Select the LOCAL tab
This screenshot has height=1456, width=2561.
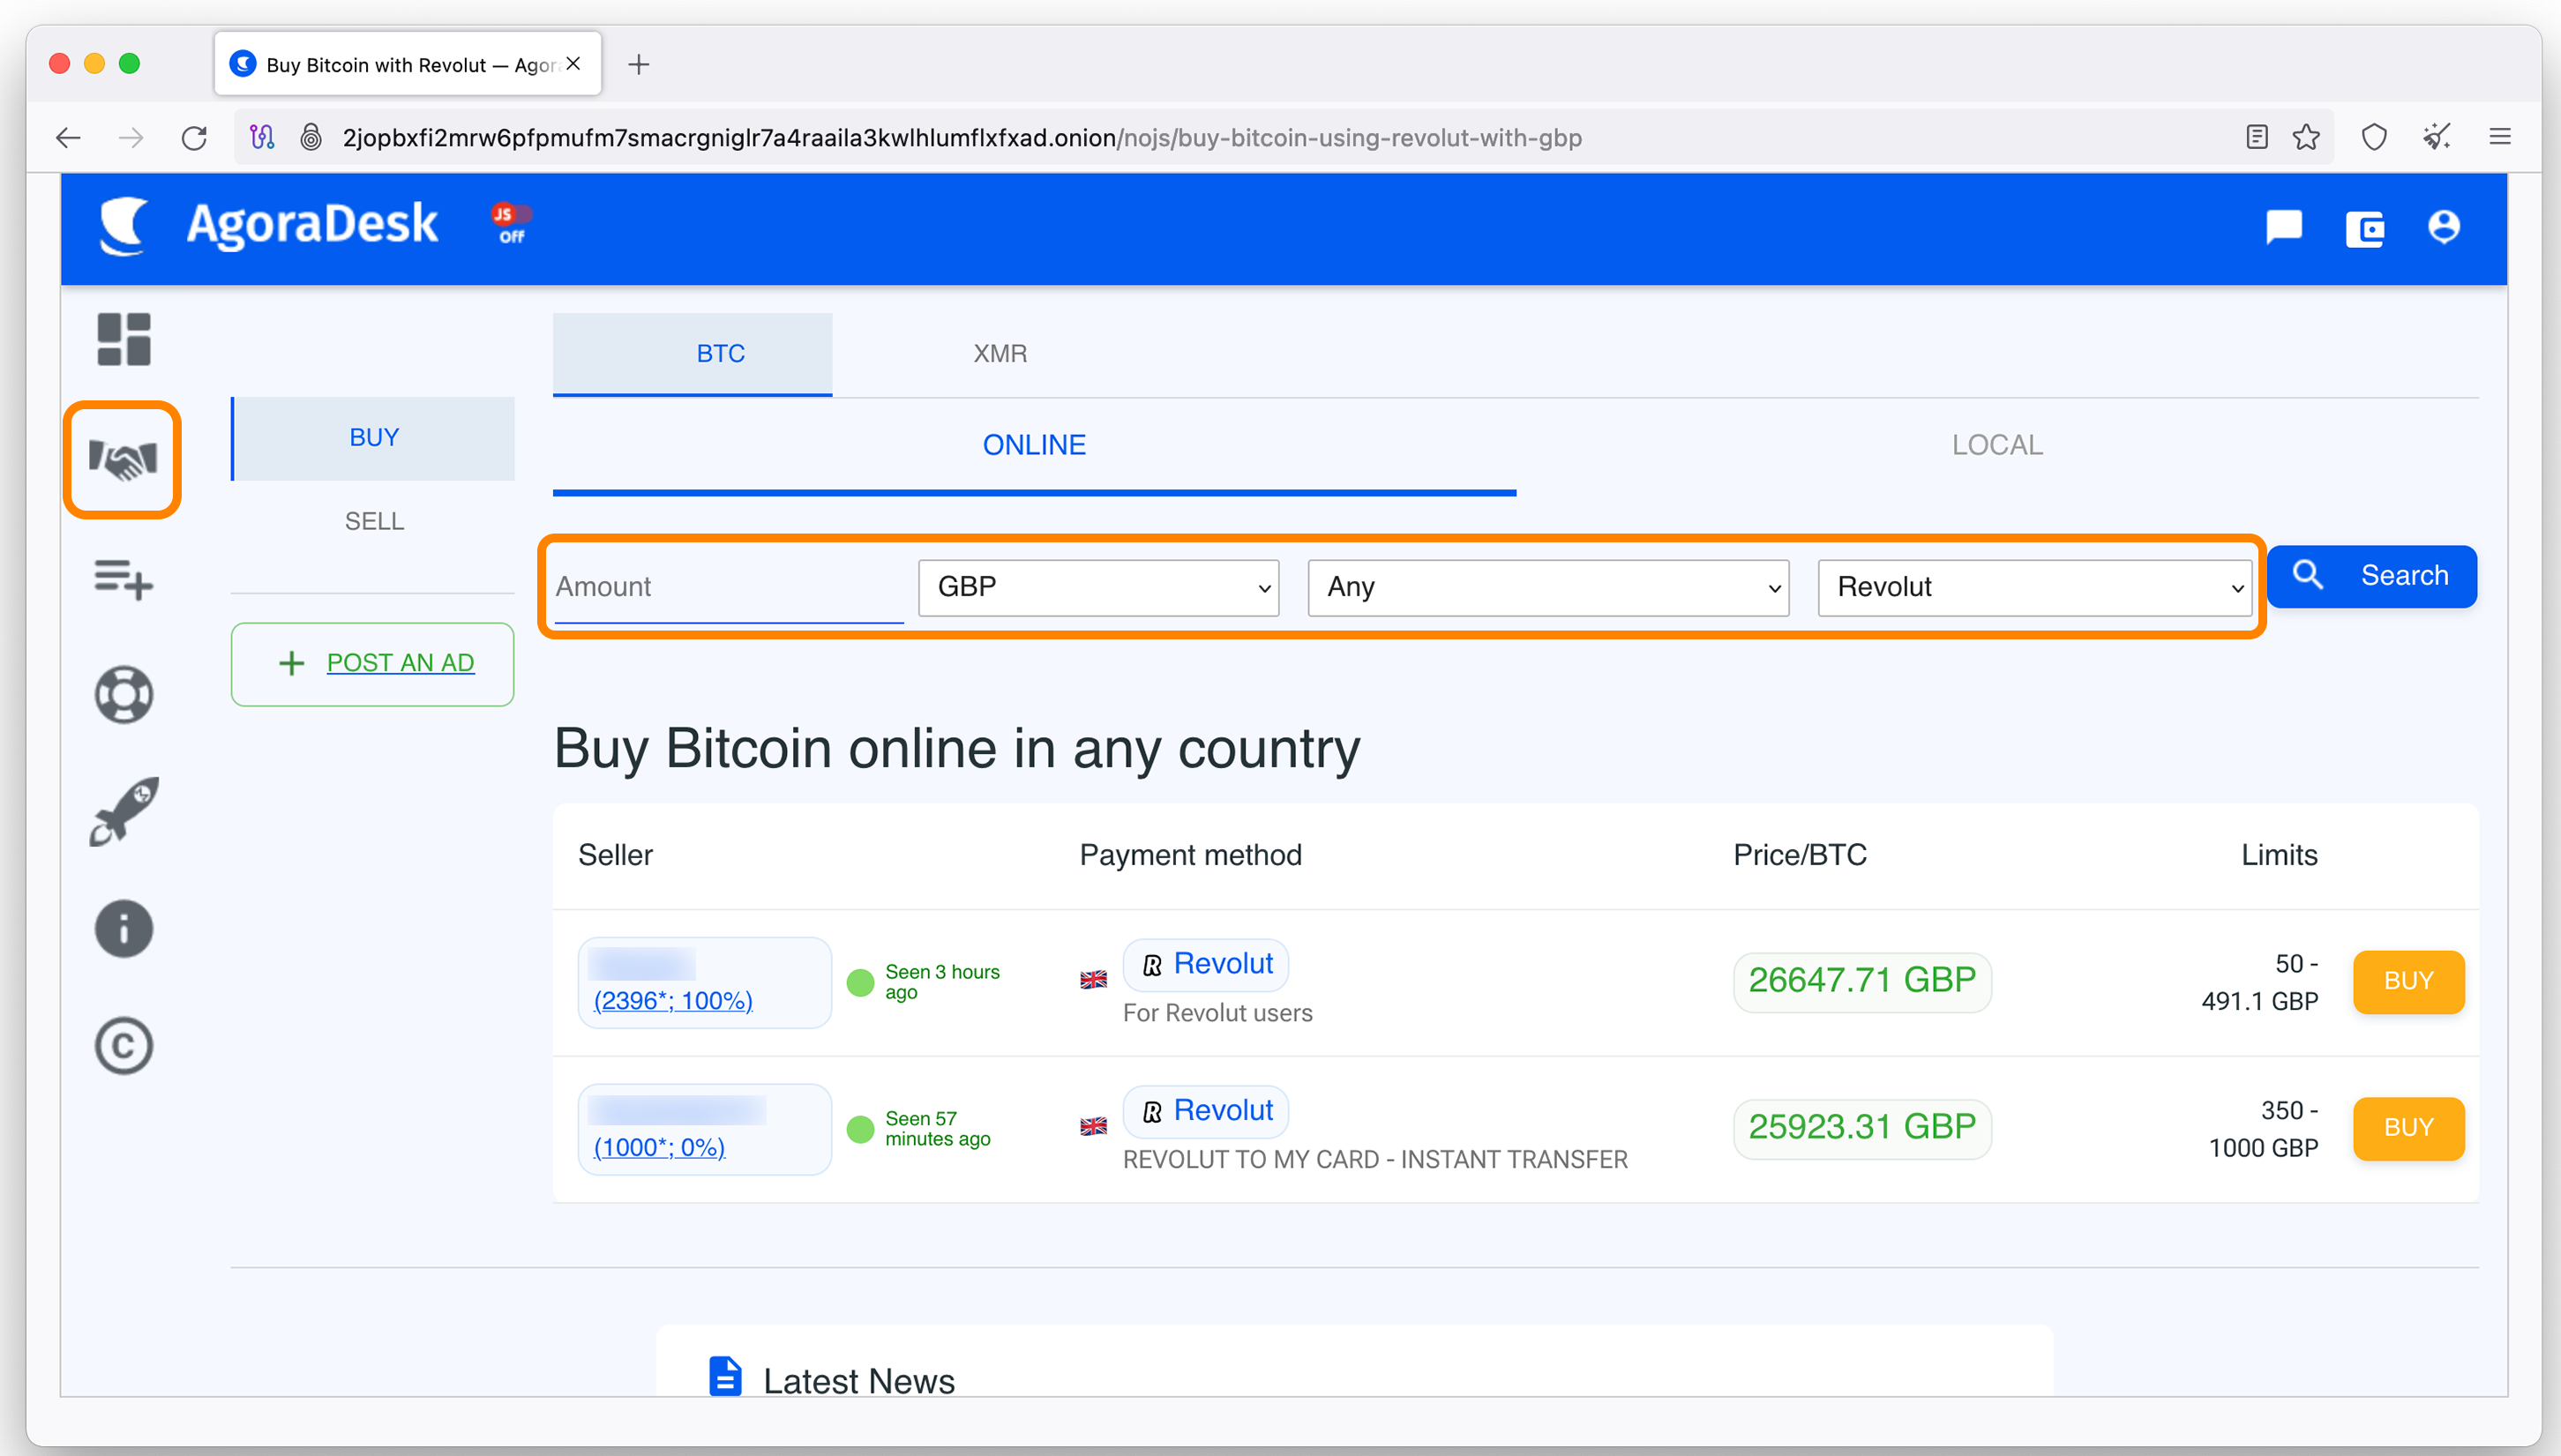pyautogui.click(x=1997, y=446)
